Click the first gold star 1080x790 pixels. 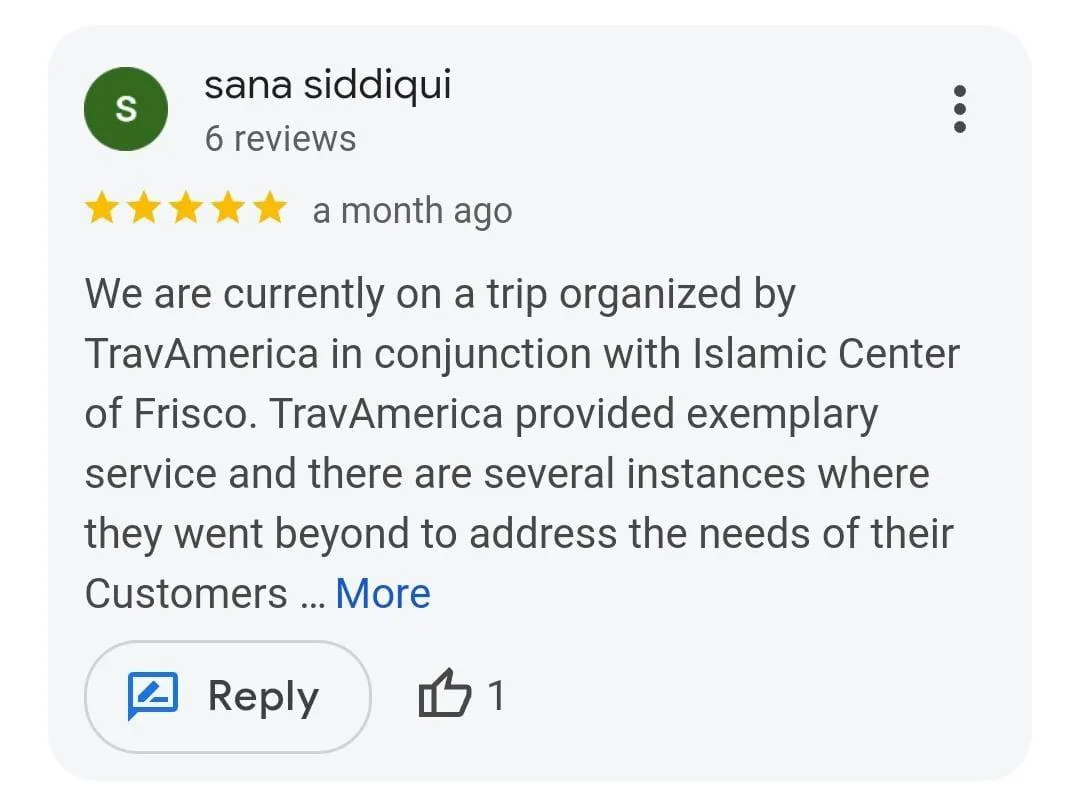[102, 208]
